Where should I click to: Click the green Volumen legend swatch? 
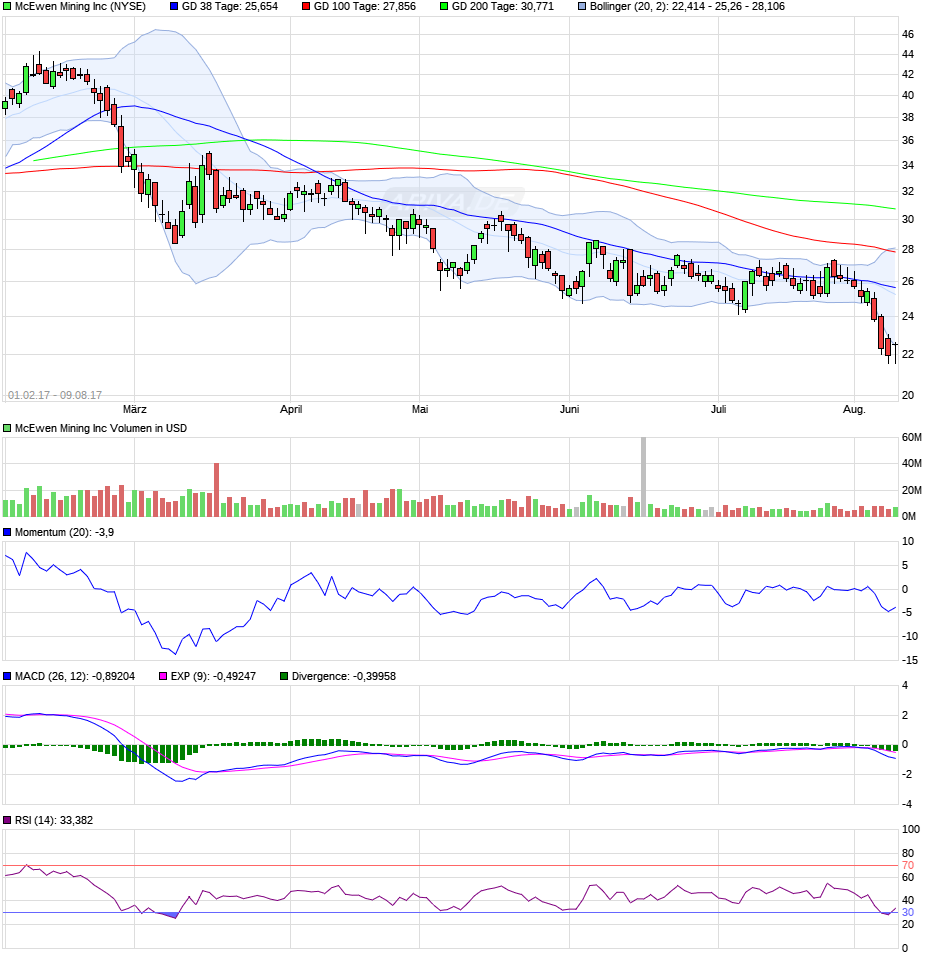tap(7, 428)
